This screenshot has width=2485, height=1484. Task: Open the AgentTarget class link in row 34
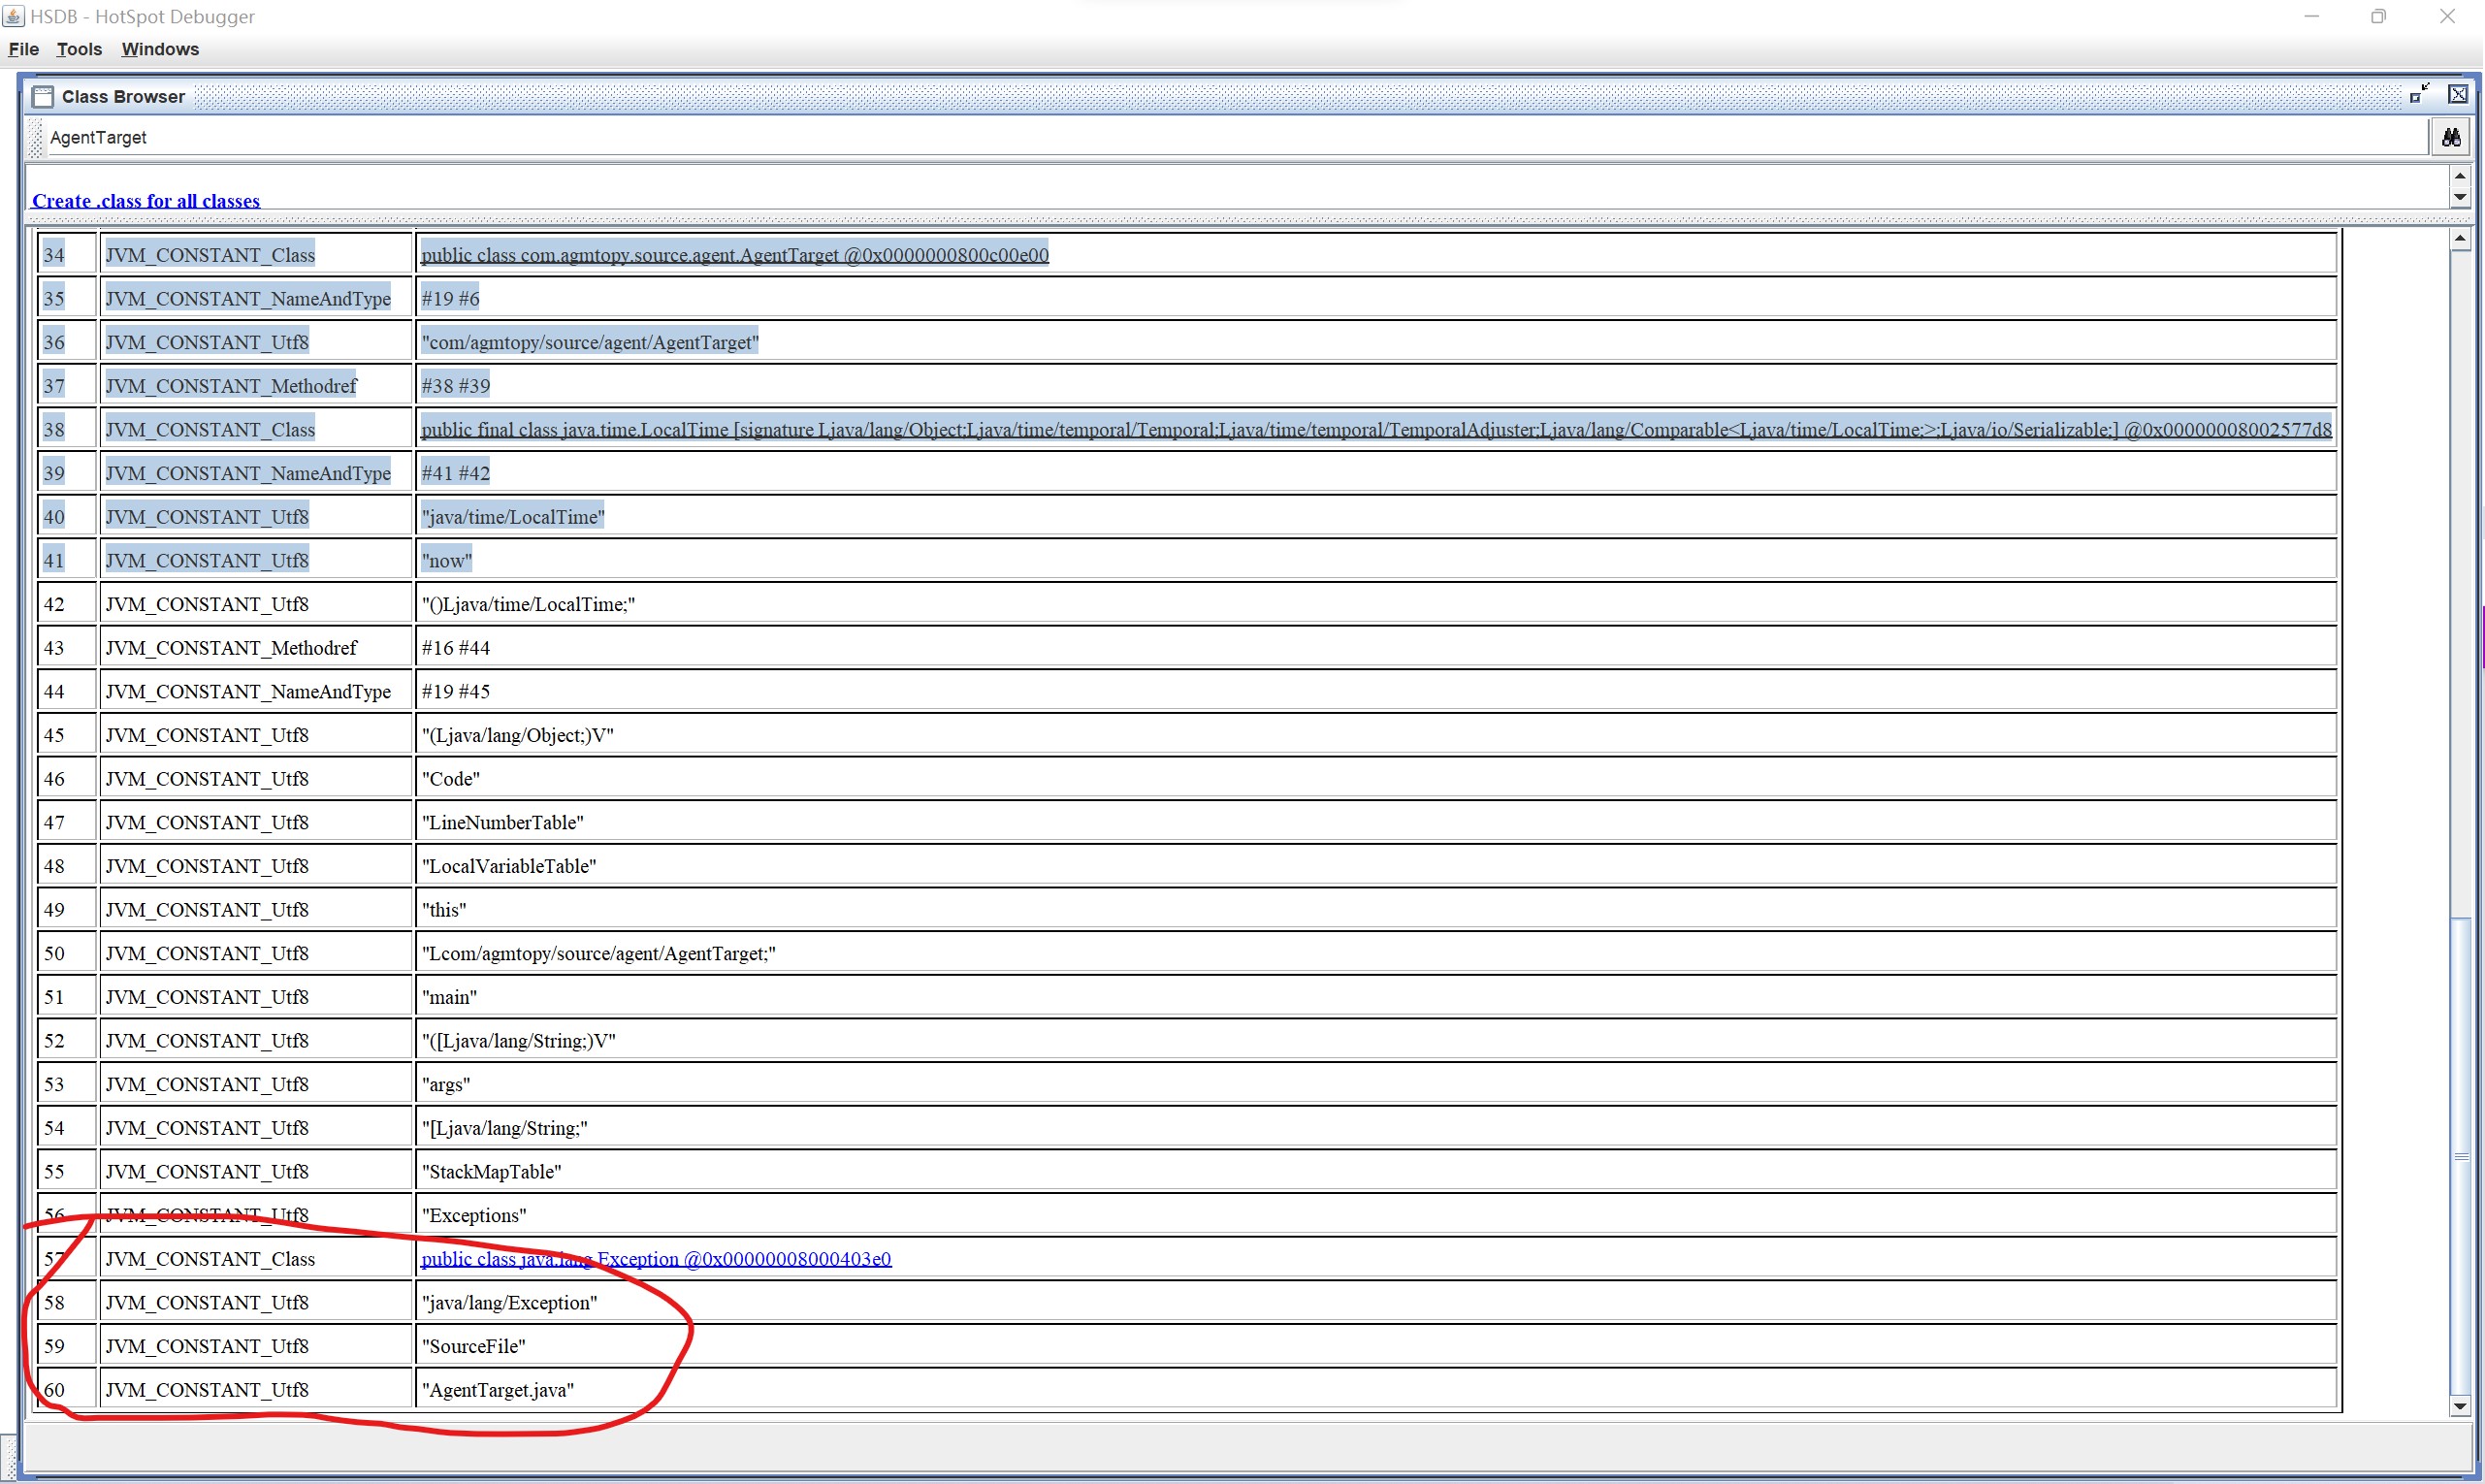735,255
